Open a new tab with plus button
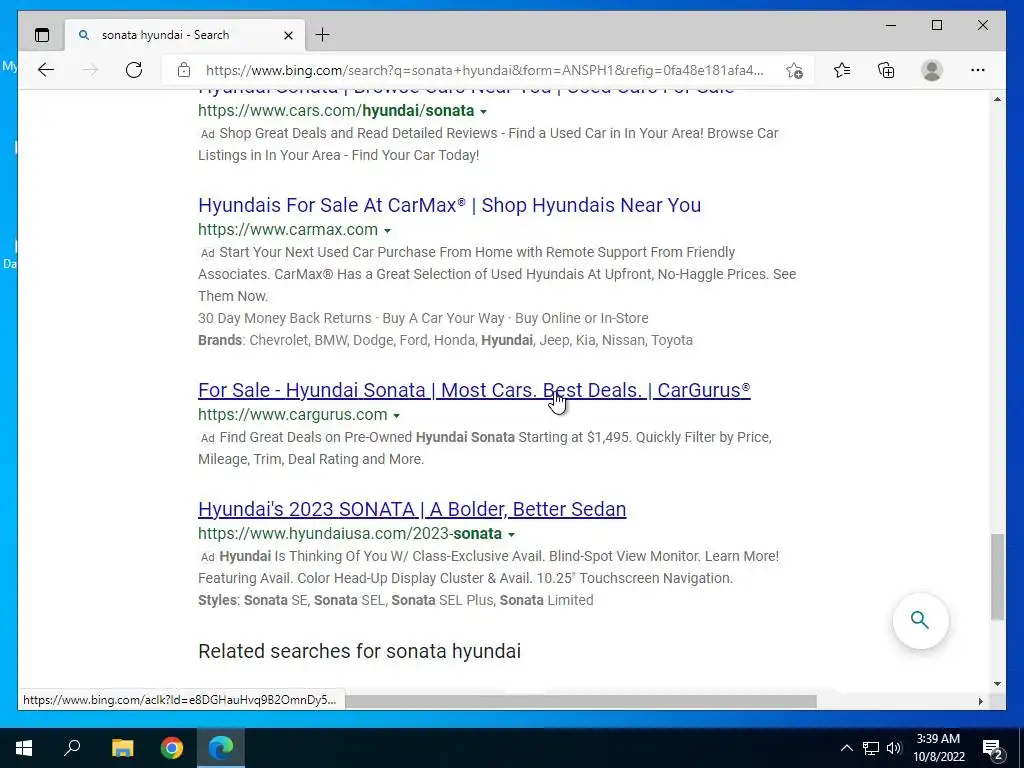The width and height of the screenshot is (1024, 768). click(x=323, y=35)
